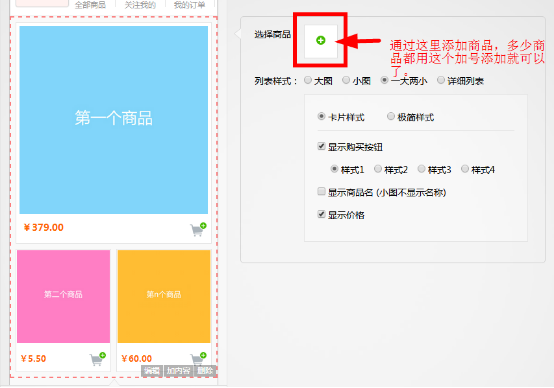Click the 加内容 button
The width and height of the screenshot is (554, 388).
coord(178,371)
